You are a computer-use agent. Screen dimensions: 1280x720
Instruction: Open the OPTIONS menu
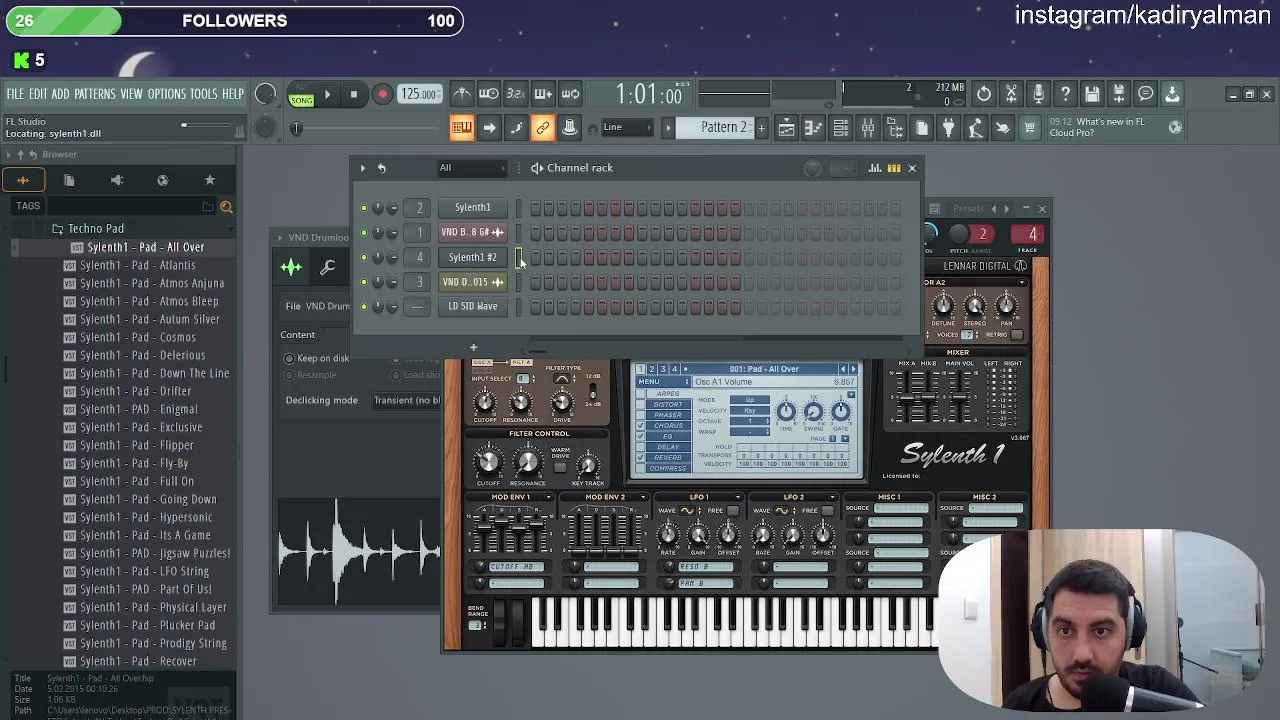point(166,94)
